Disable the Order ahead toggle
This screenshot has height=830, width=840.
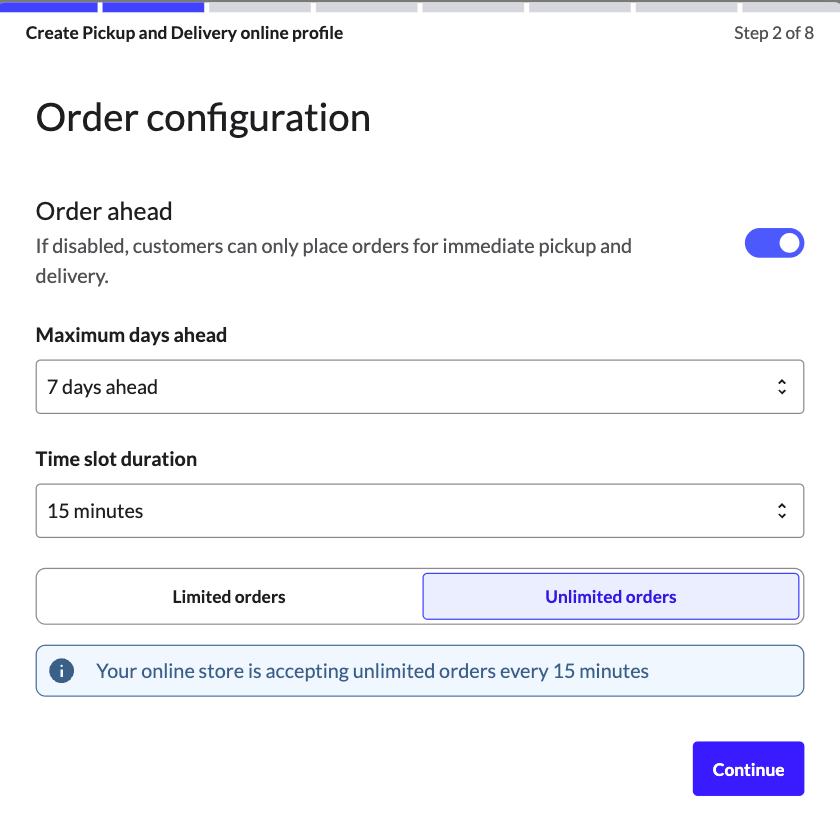tap(775, 243)
